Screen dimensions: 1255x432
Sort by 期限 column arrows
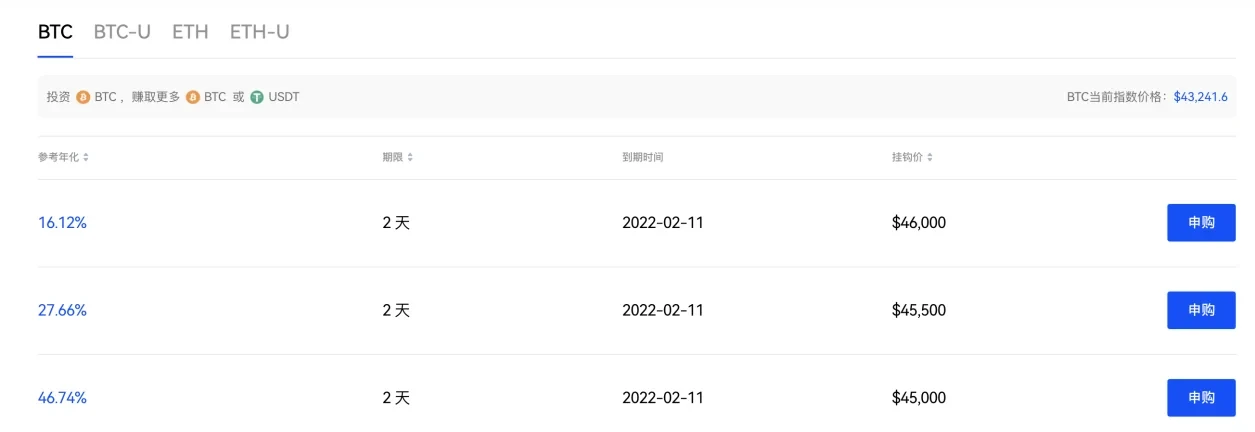click(410, 158)
